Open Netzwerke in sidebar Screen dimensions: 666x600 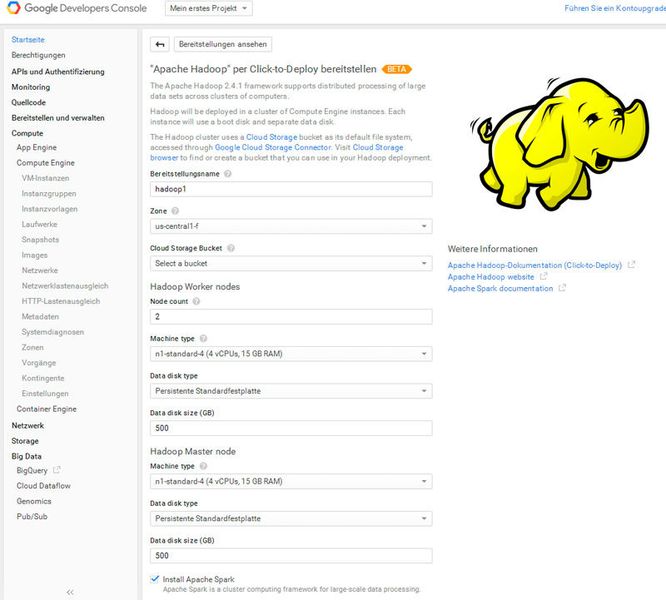40,270
